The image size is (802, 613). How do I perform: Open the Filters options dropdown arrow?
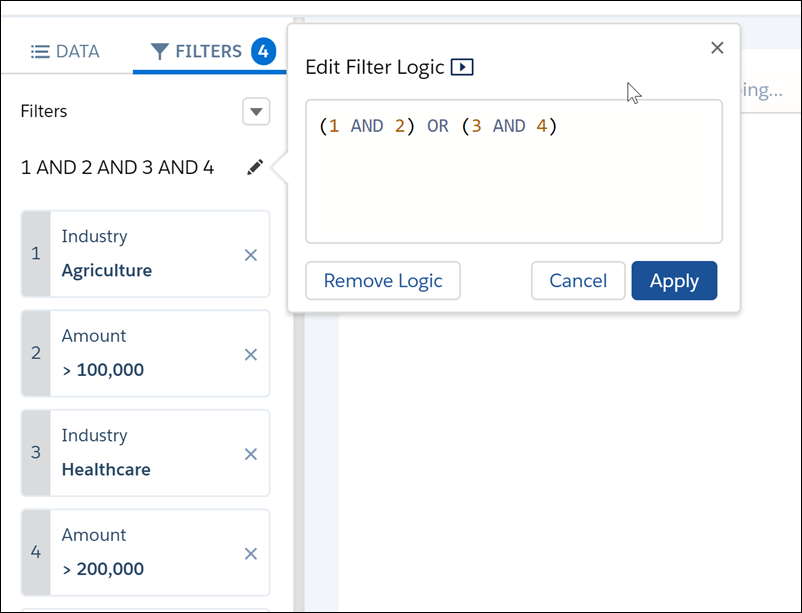tap(256, 111)
